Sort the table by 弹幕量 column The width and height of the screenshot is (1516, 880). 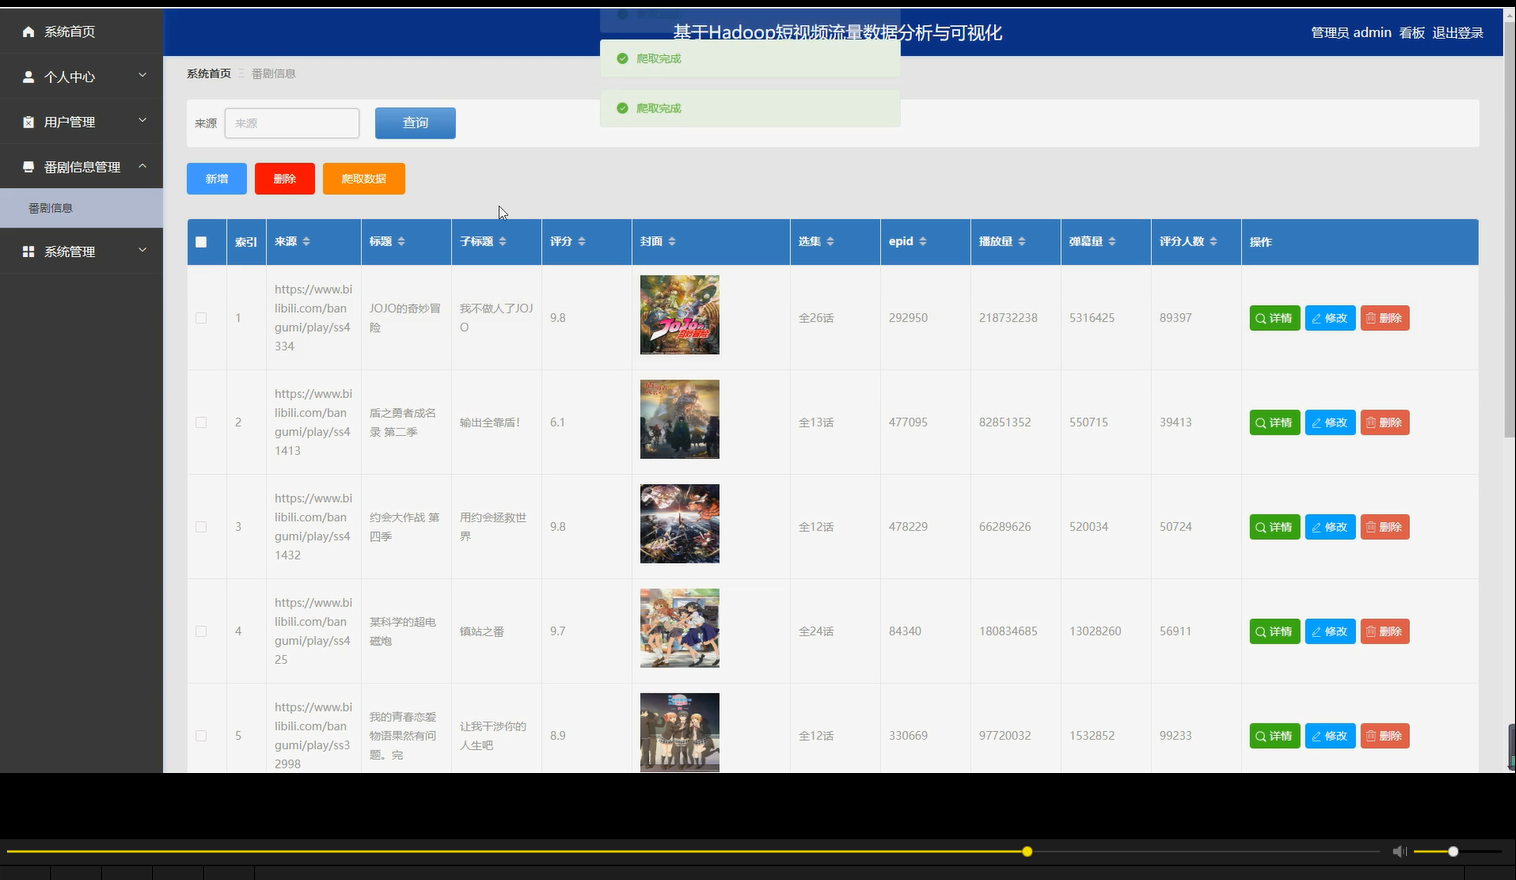point(1111,242)
